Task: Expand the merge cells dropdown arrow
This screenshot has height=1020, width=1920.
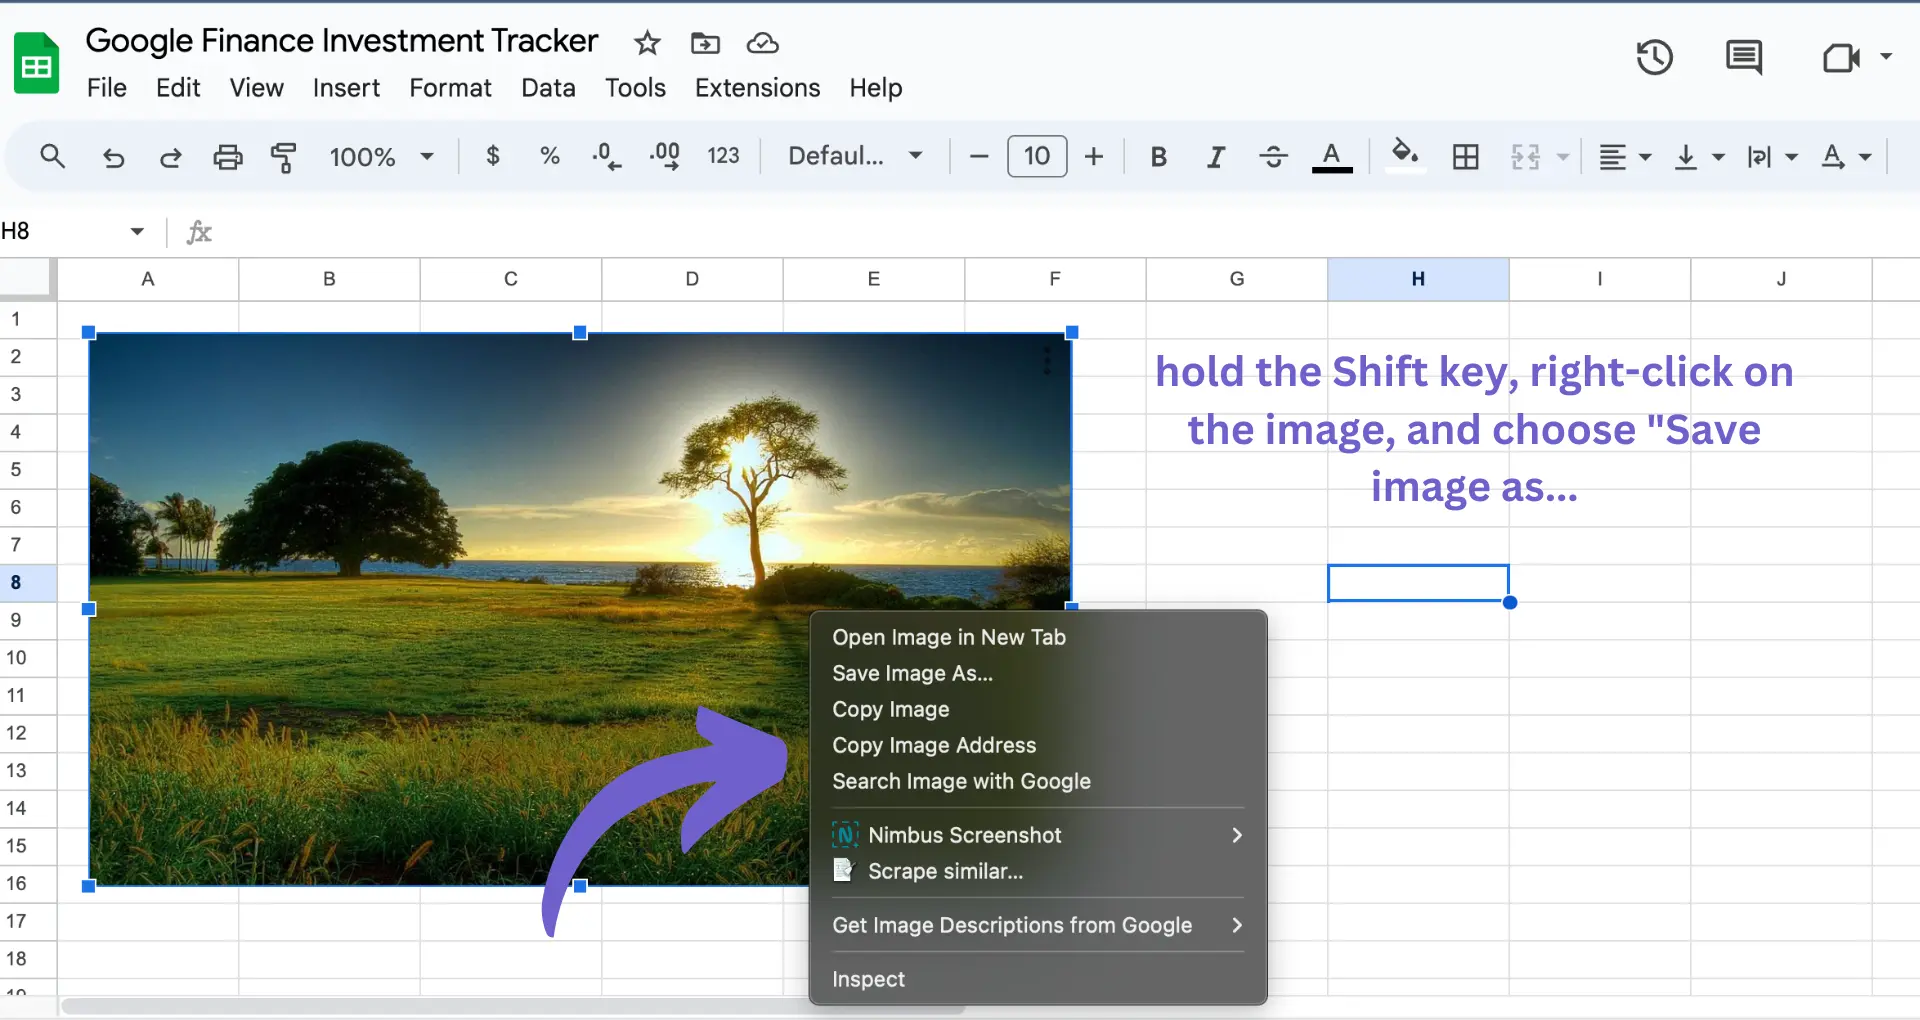Action: (x=1562, y=157)
